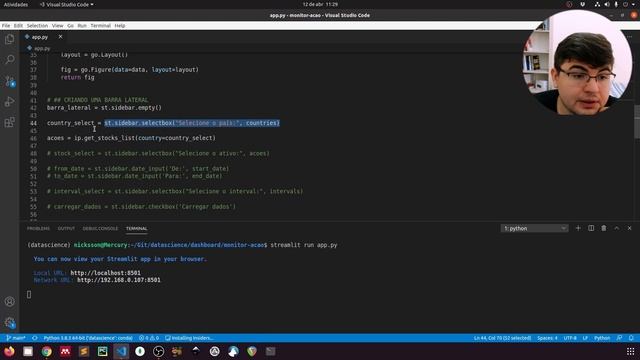Viewport: 640px width, 360px height.
Task: Click the acoes = ip.get_stocks_list line
Action: (x=131, y=138)
